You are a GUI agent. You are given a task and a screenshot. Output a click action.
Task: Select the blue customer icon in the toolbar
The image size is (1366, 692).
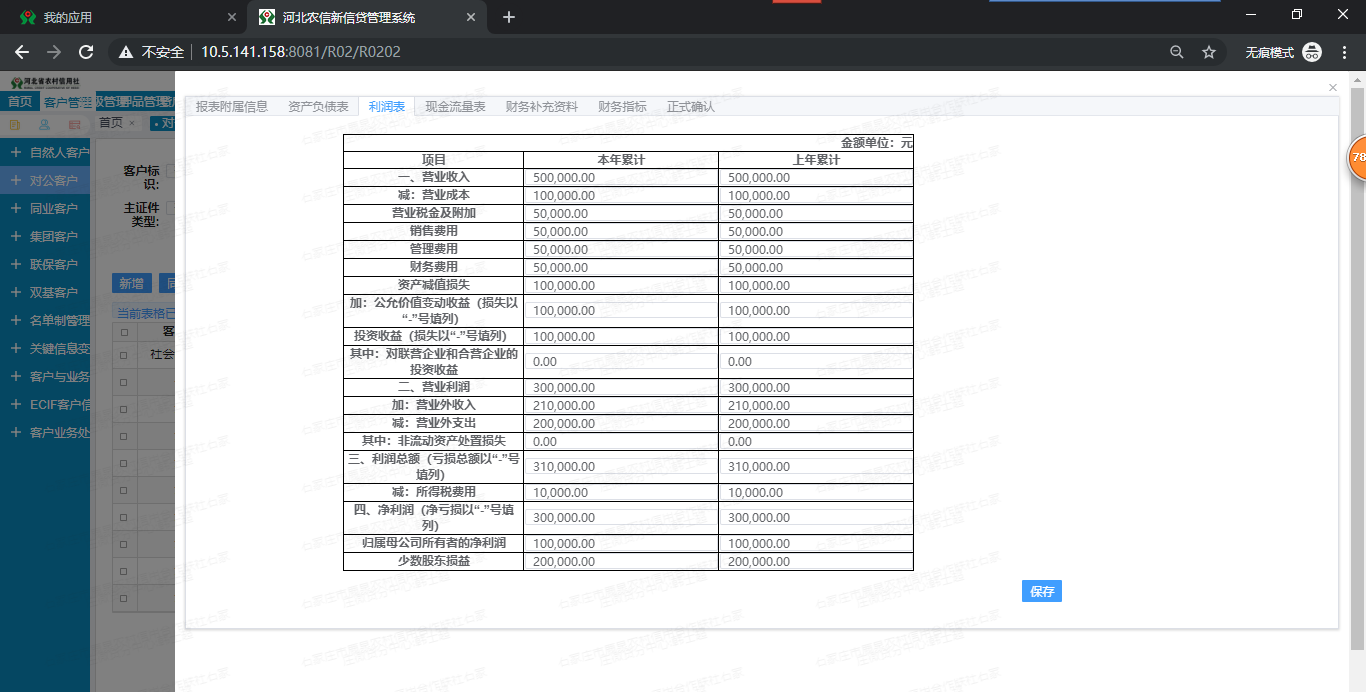click(44, 123)
